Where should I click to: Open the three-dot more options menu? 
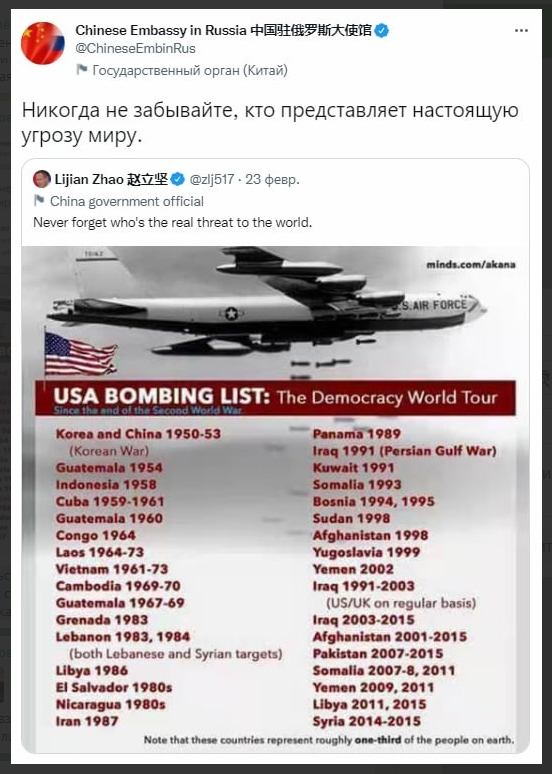521,31
